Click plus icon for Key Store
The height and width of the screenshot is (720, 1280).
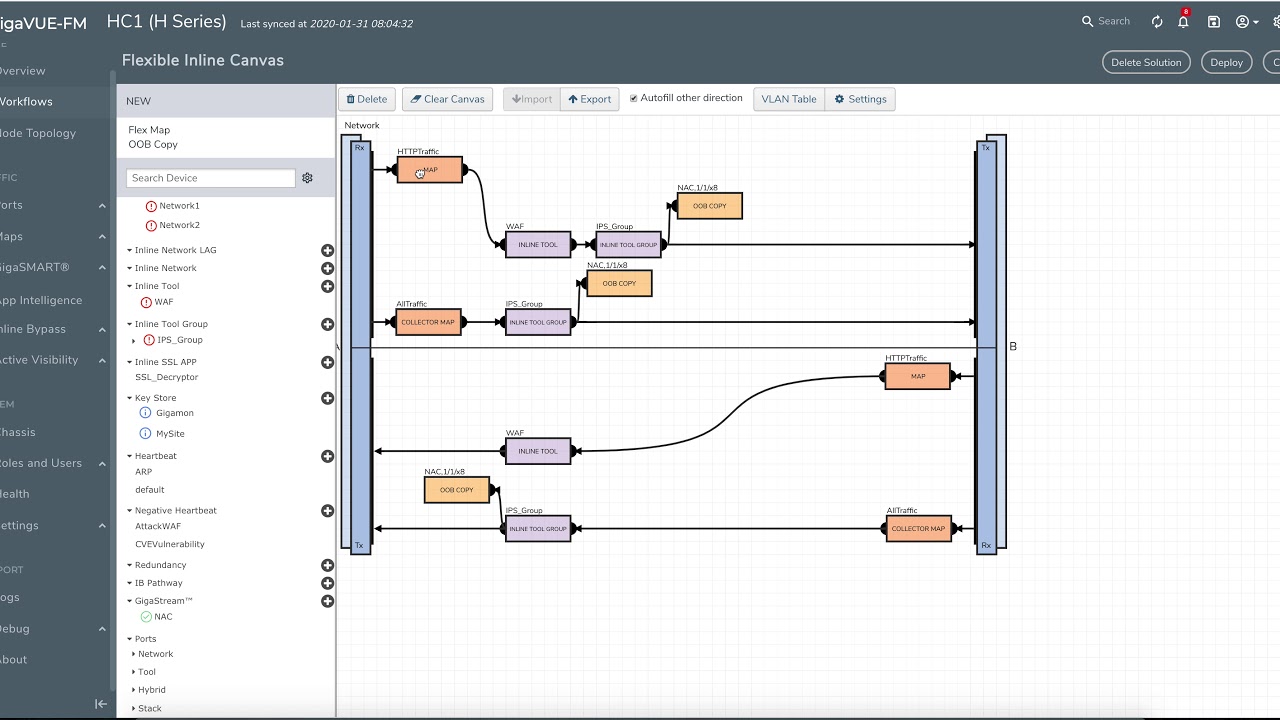(x=327, y=398)
